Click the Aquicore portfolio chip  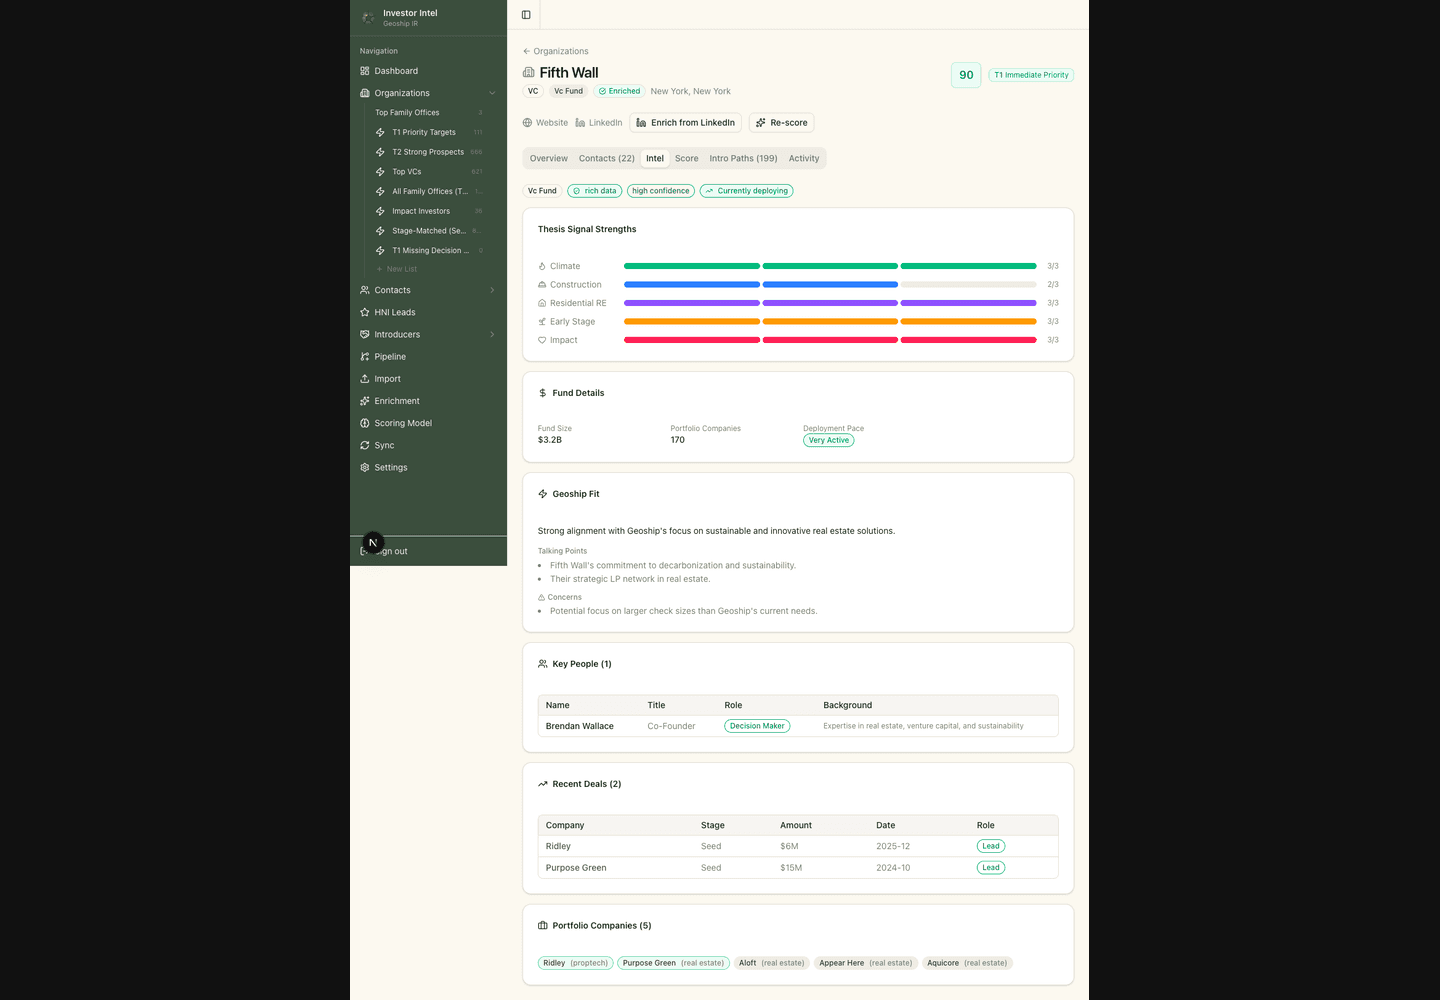point(967,963)
